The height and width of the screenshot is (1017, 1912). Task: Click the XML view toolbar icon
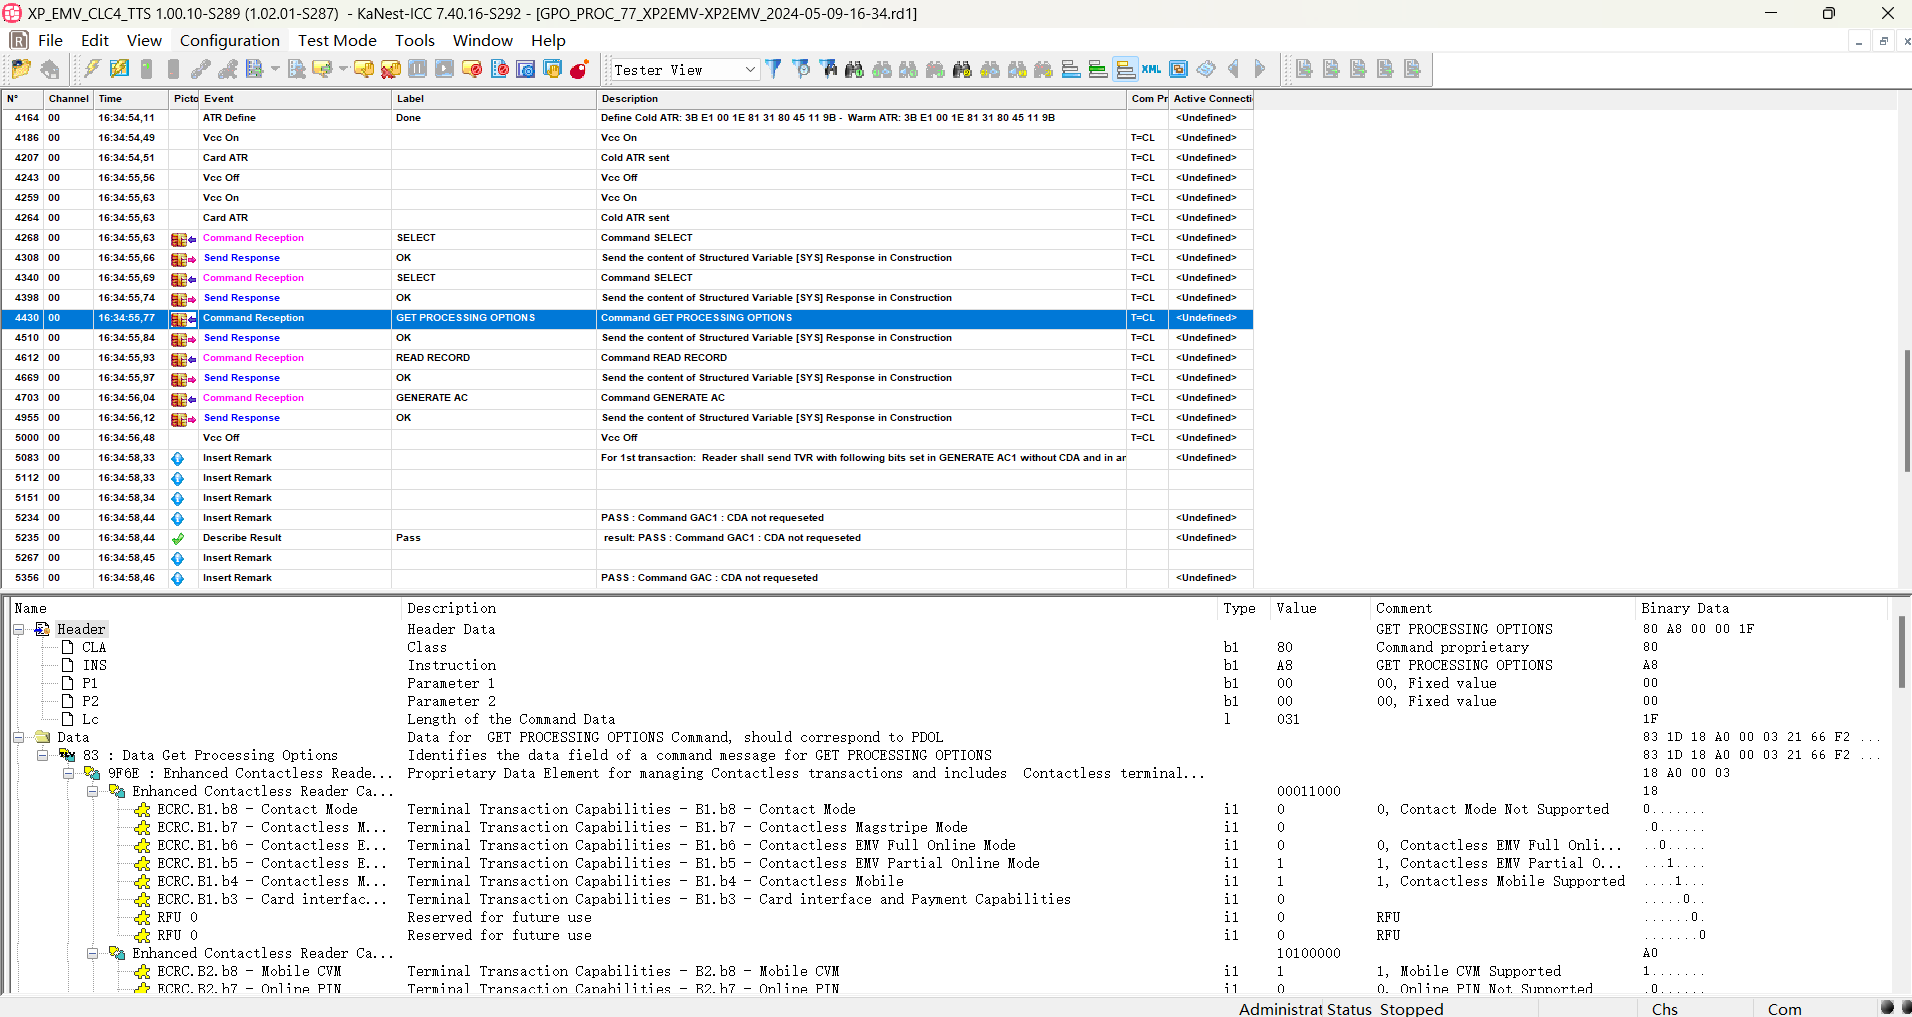1152,69
